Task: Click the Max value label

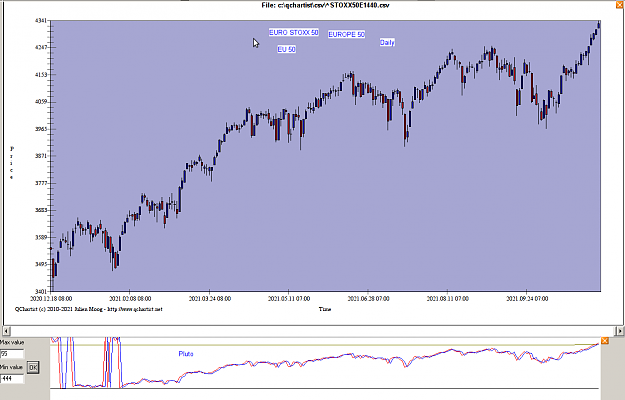Action: click(12, 342)
